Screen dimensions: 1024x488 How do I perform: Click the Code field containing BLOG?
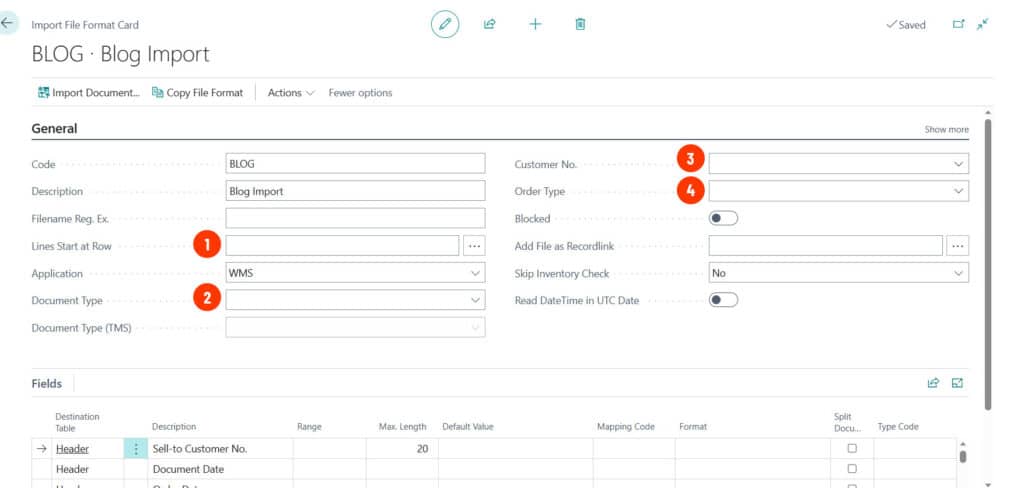point(355,163)
